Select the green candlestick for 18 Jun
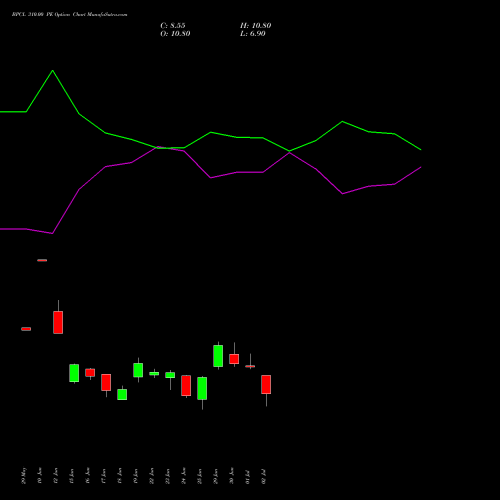Screen dimensions: 500x500 (122, 394)
